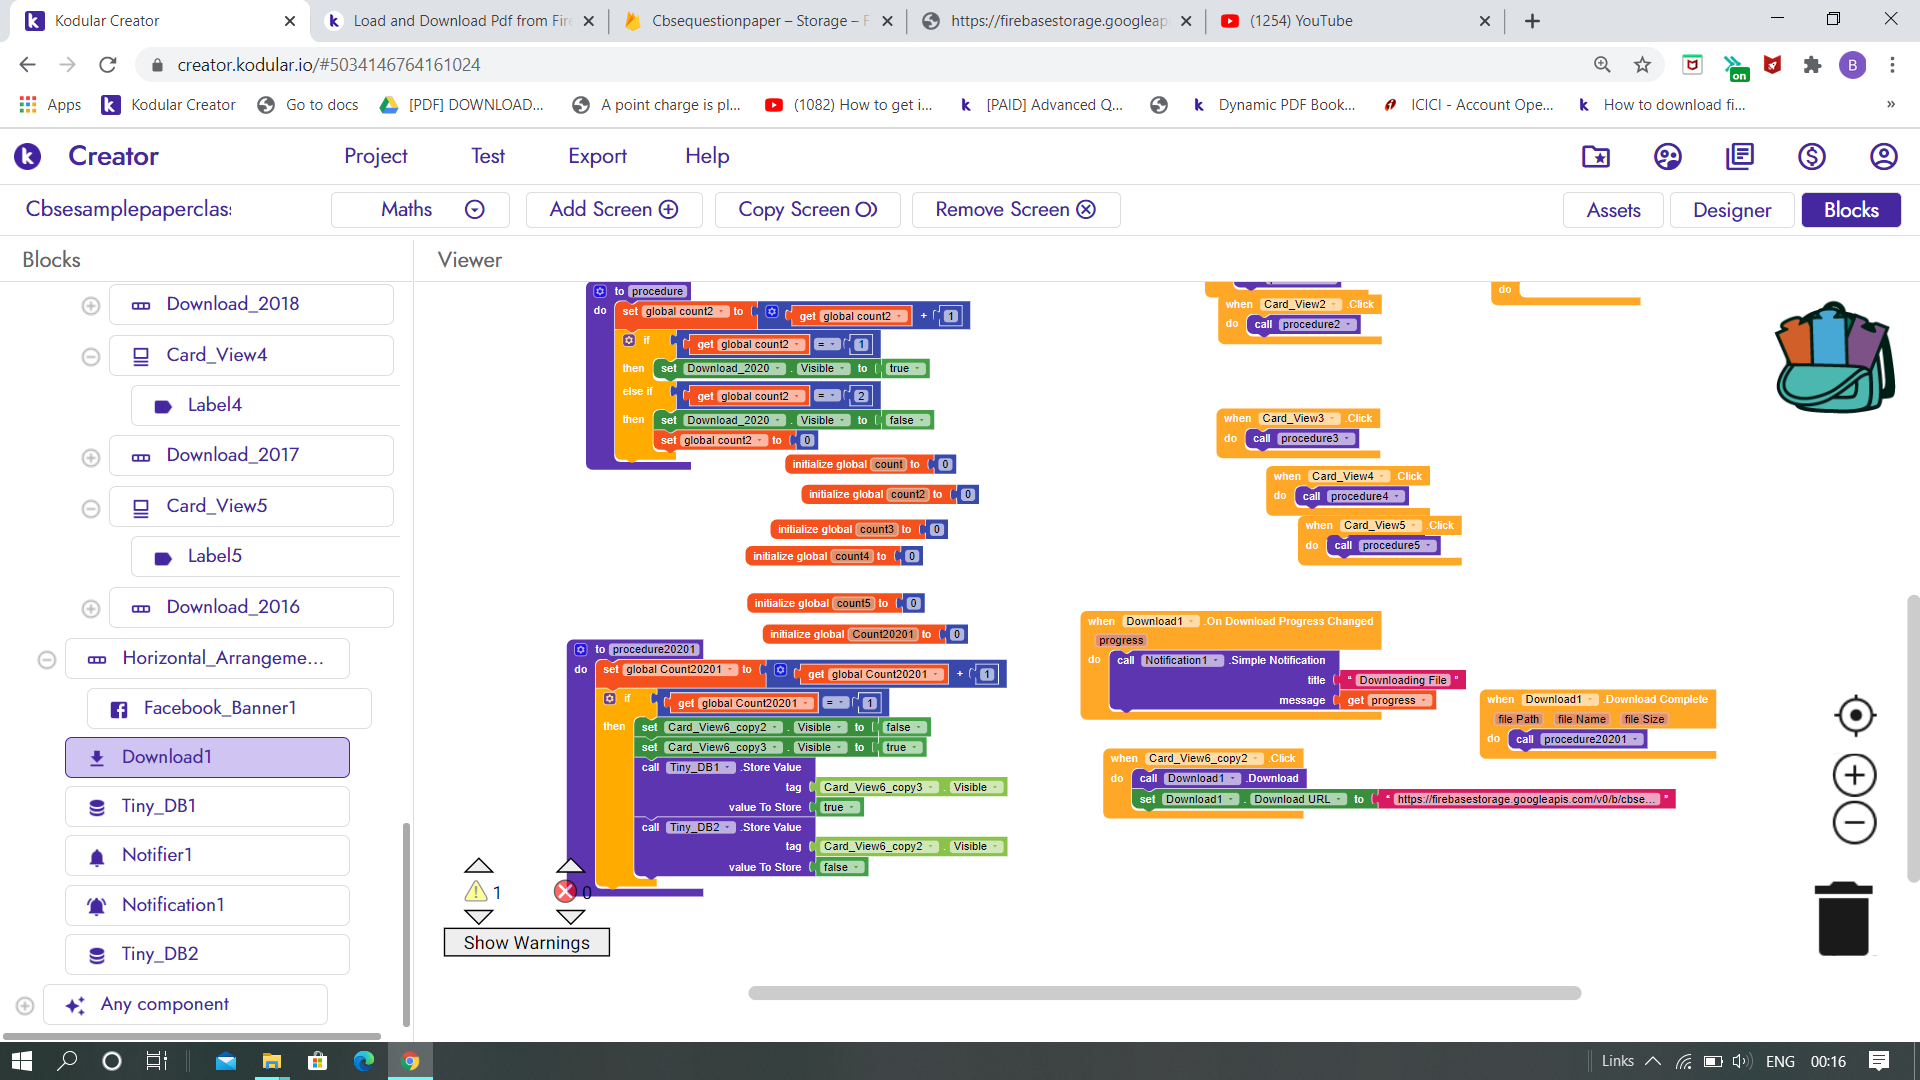Open the dollar sign monetization icon
The height and width of the screenshot is (1080, 1920).
pyautogui.click(x=1811, y=156)
